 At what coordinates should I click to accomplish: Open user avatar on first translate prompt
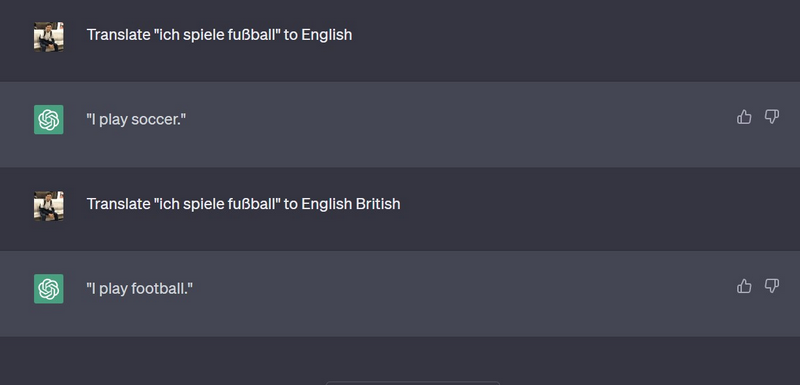coord(49,37)
